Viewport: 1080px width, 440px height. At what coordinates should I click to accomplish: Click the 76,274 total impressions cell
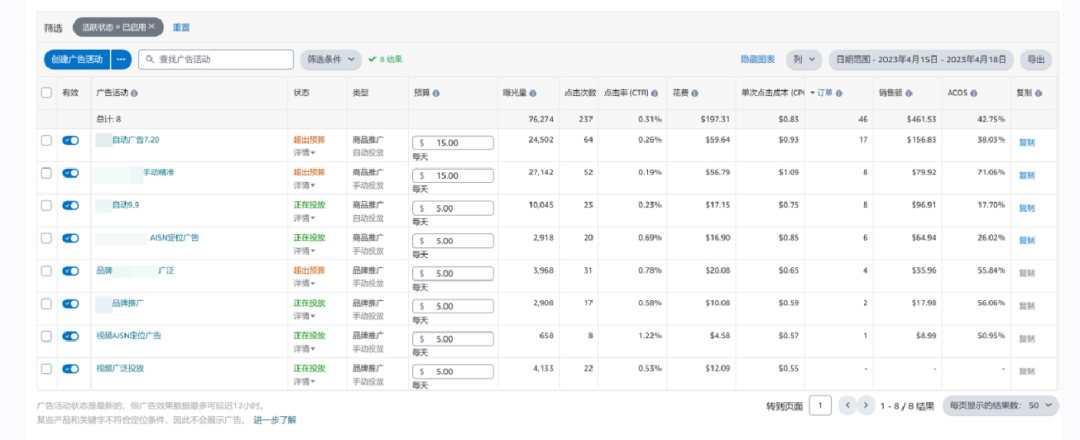click(x=539, y=119)
